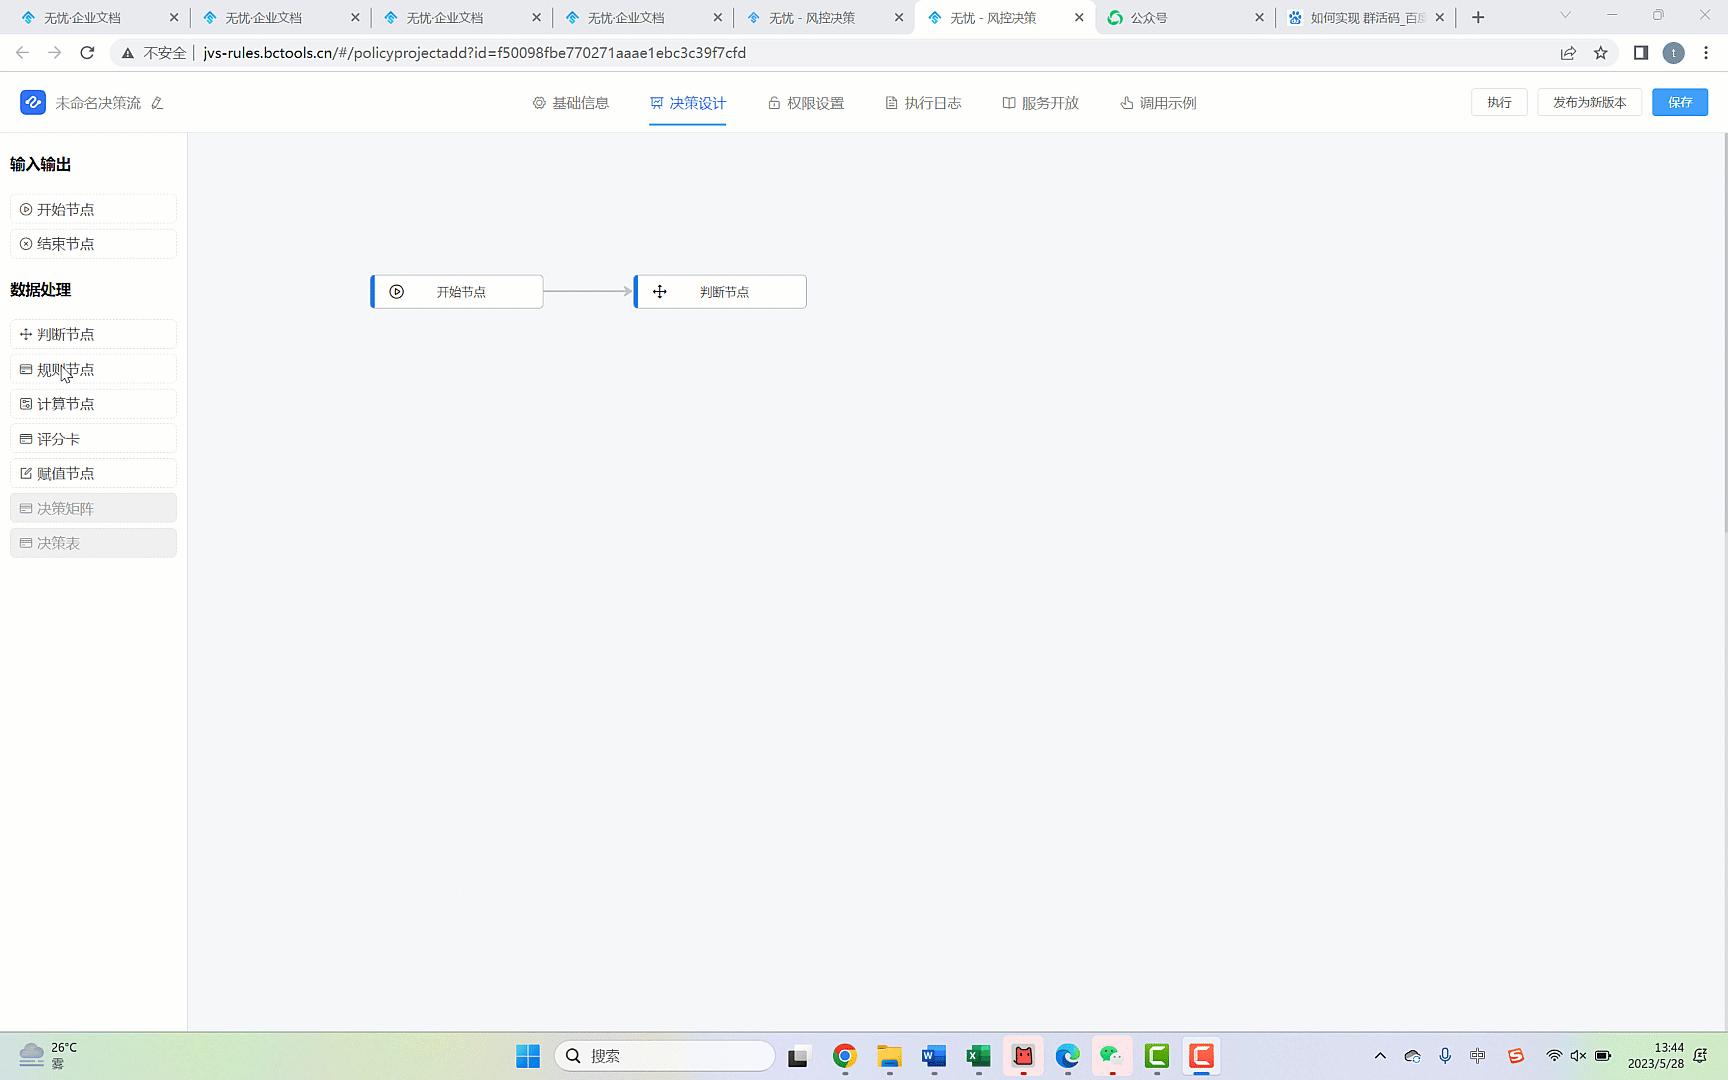Open the browser profile avatar
This screenshot has width=1728, height=1080.
coord(1673,53)
